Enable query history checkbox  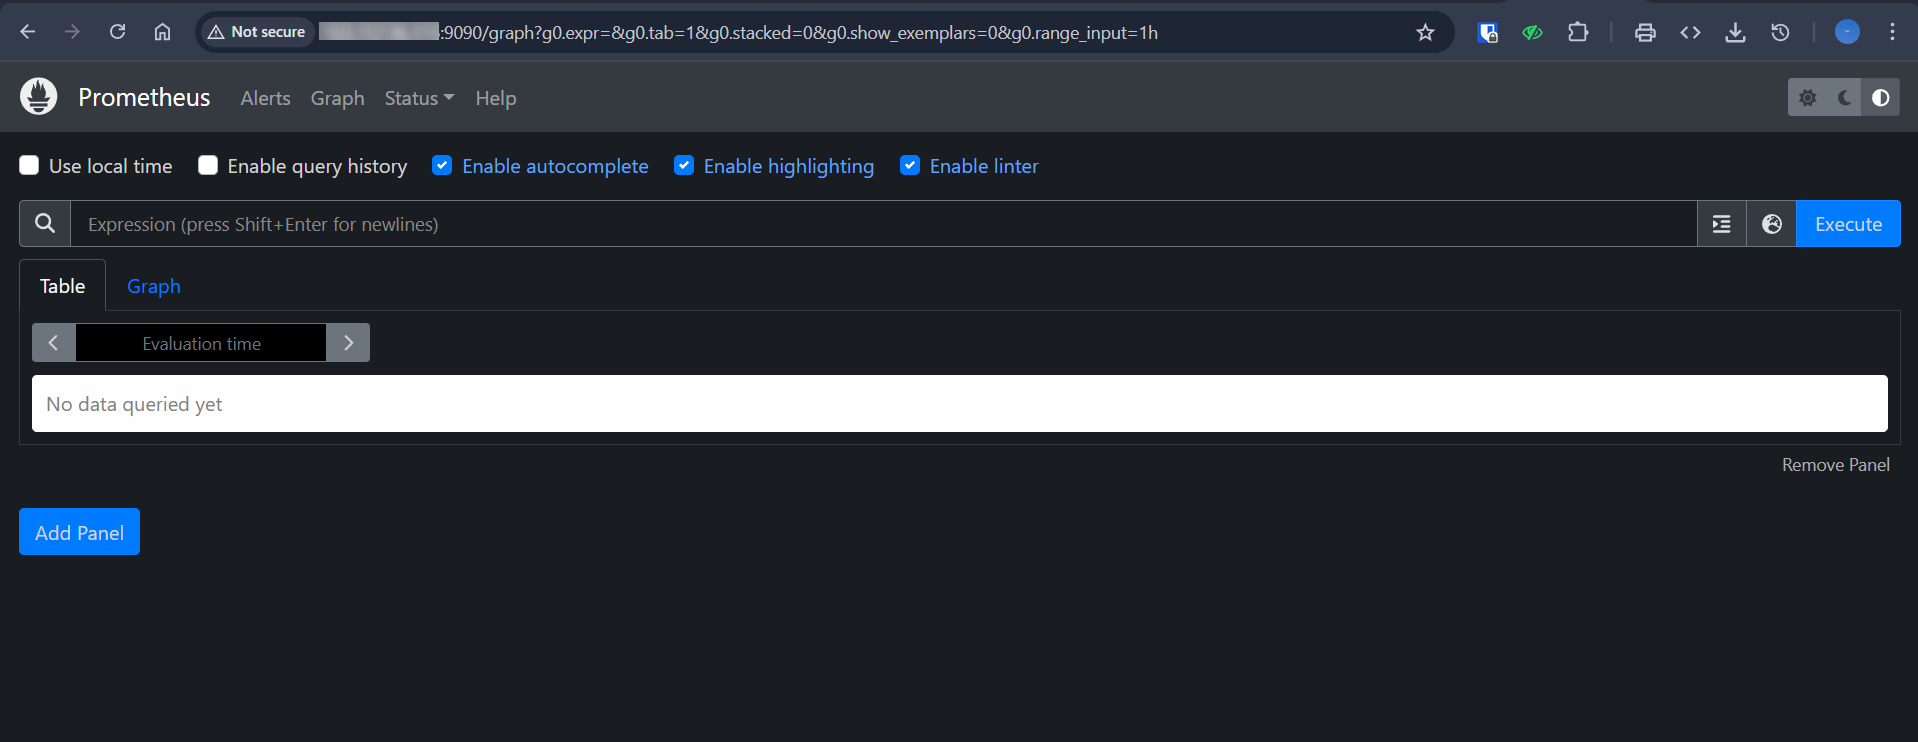(x=208, y=165)
